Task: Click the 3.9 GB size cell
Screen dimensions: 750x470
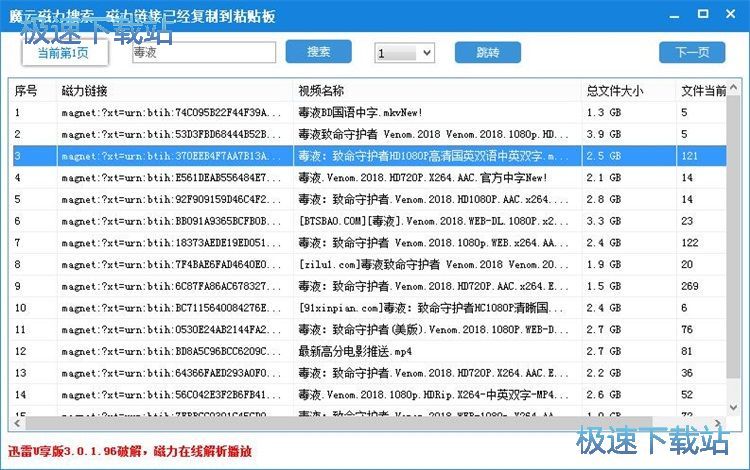Action: pos(604,134)
